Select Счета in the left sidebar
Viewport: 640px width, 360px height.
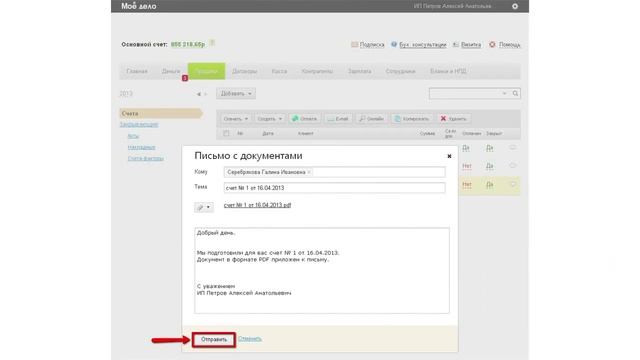[x=161, y=113]
